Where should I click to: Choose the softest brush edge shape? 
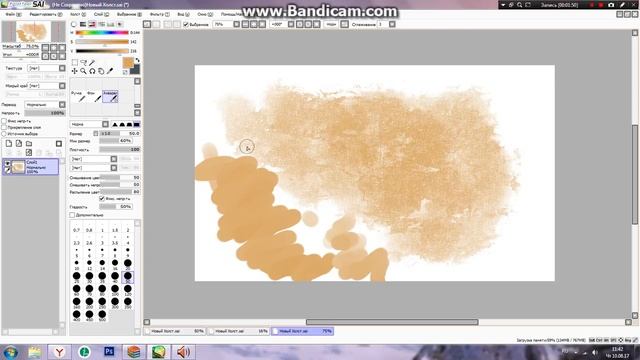[x=115, y=124]
